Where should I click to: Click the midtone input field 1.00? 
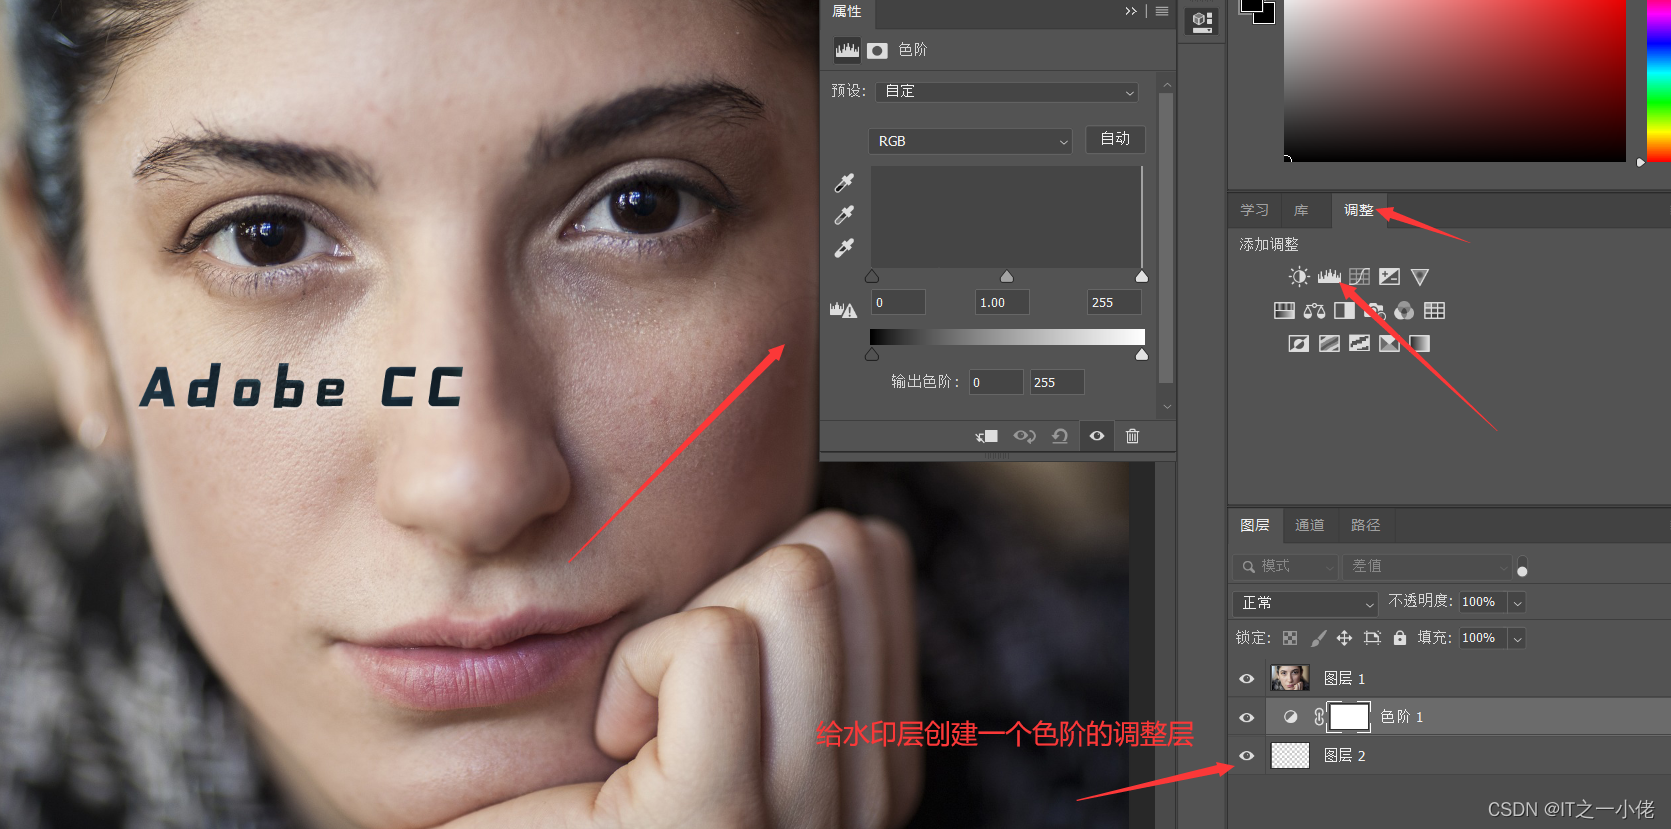point(1002,303)
